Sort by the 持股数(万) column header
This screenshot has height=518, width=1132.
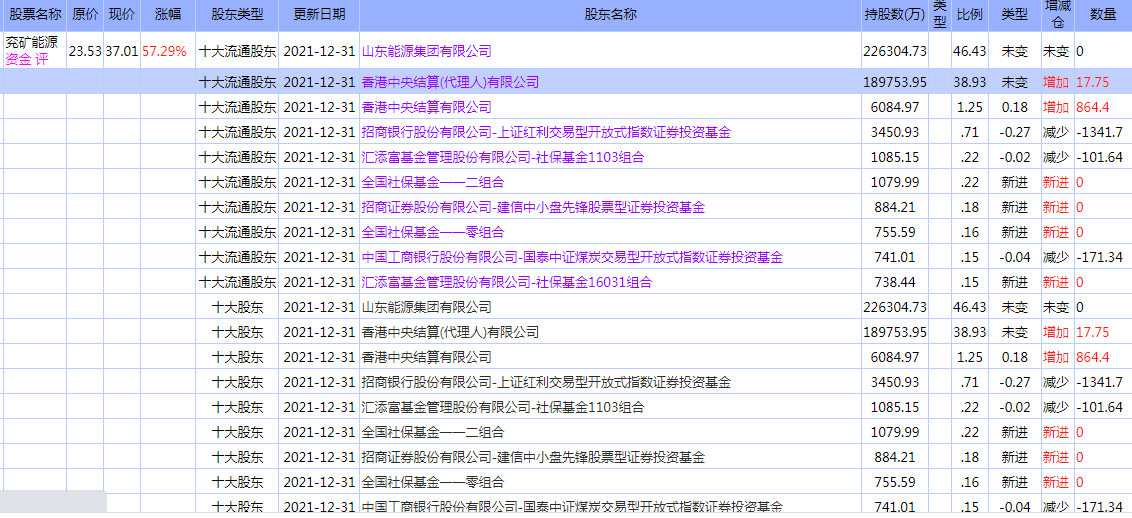[894, 14]
